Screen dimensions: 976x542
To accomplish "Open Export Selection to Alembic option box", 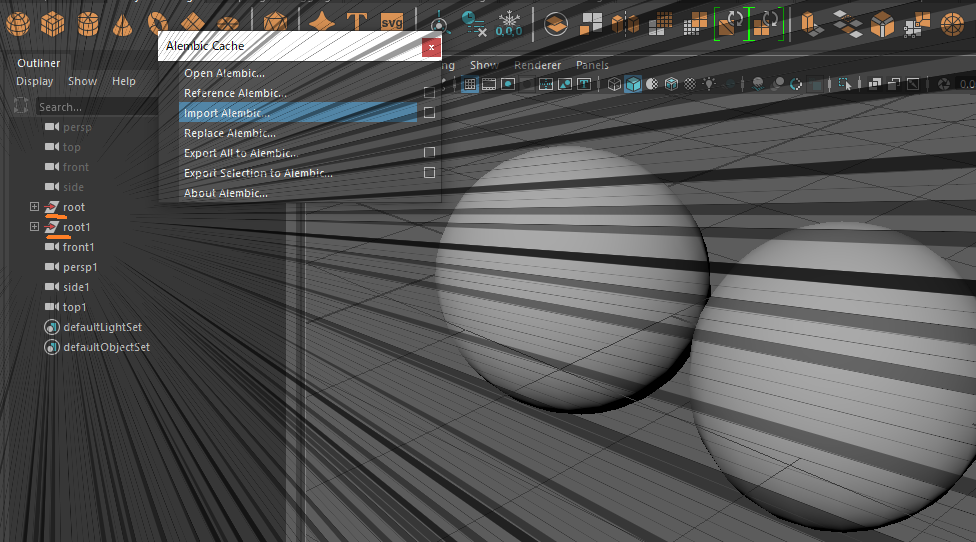I will tap(429, 172).
